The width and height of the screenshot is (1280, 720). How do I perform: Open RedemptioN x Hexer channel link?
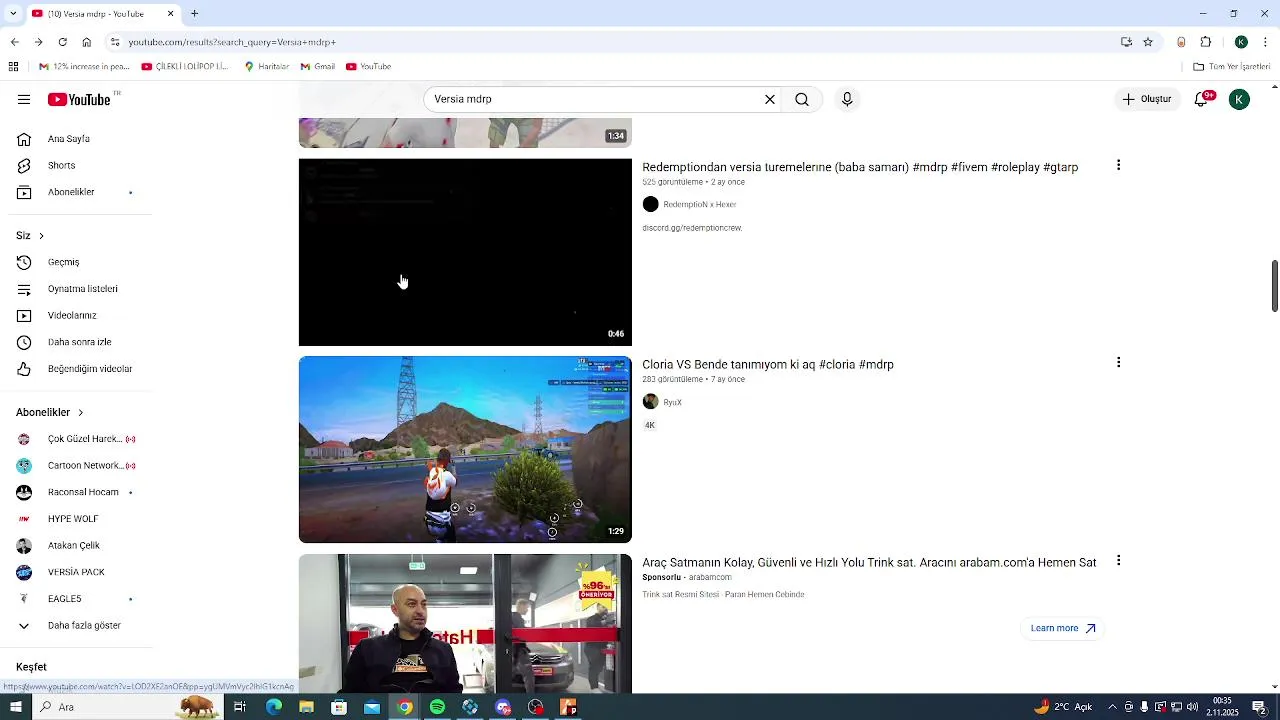[x=699, y=204]
